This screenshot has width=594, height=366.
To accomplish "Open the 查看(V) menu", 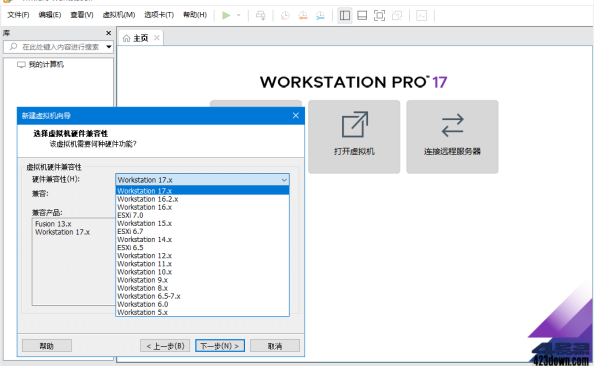I will [x=81, y=15].
